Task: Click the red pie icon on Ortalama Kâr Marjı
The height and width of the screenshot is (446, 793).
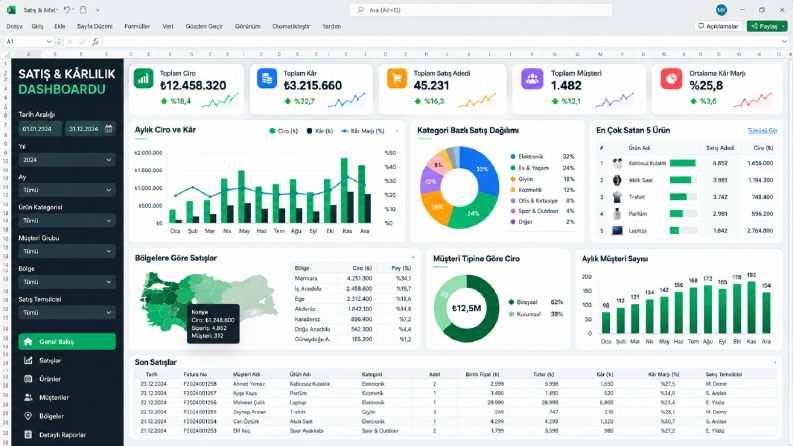Action: click(671, 79)
